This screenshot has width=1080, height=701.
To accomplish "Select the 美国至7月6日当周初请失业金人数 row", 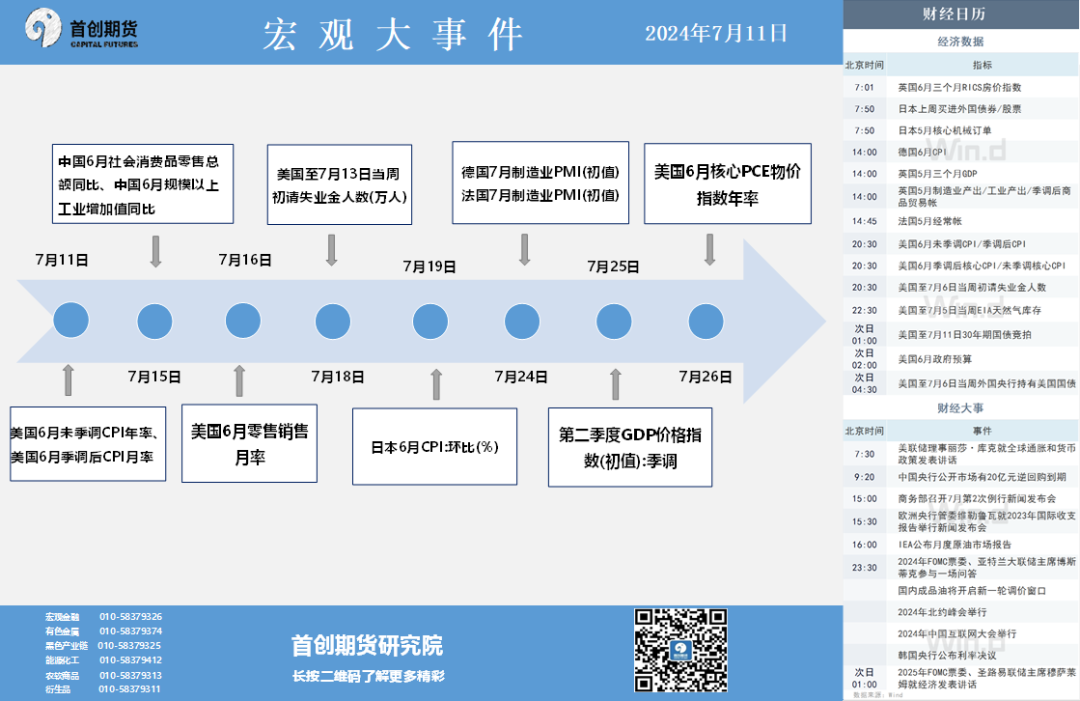I will pyautogui.click(x=961, y=287).
